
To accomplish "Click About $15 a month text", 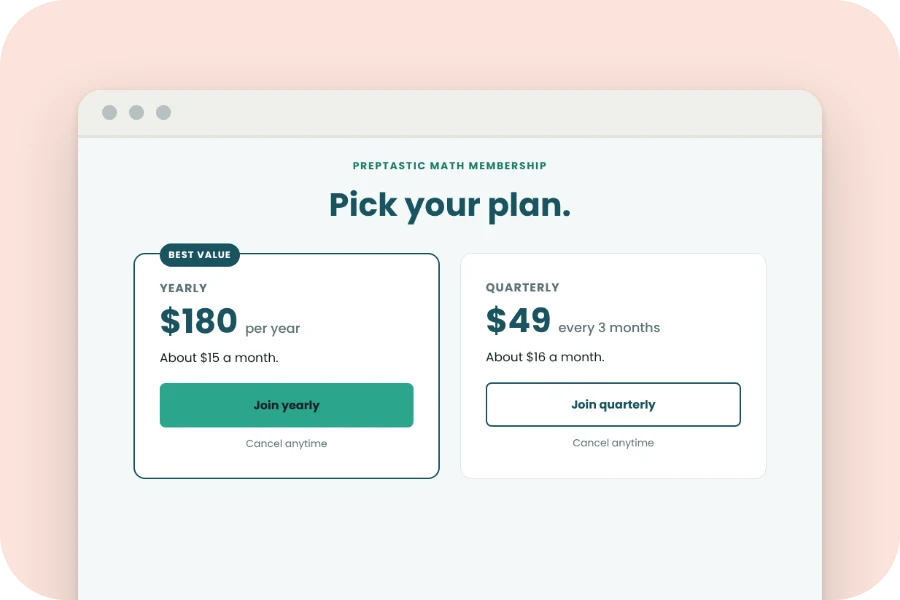I will pyautogui.click(x=219, y=358).
